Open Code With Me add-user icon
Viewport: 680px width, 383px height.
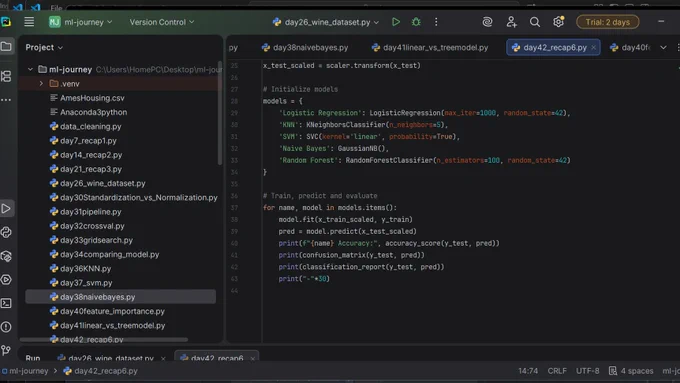tap(511, 22)
